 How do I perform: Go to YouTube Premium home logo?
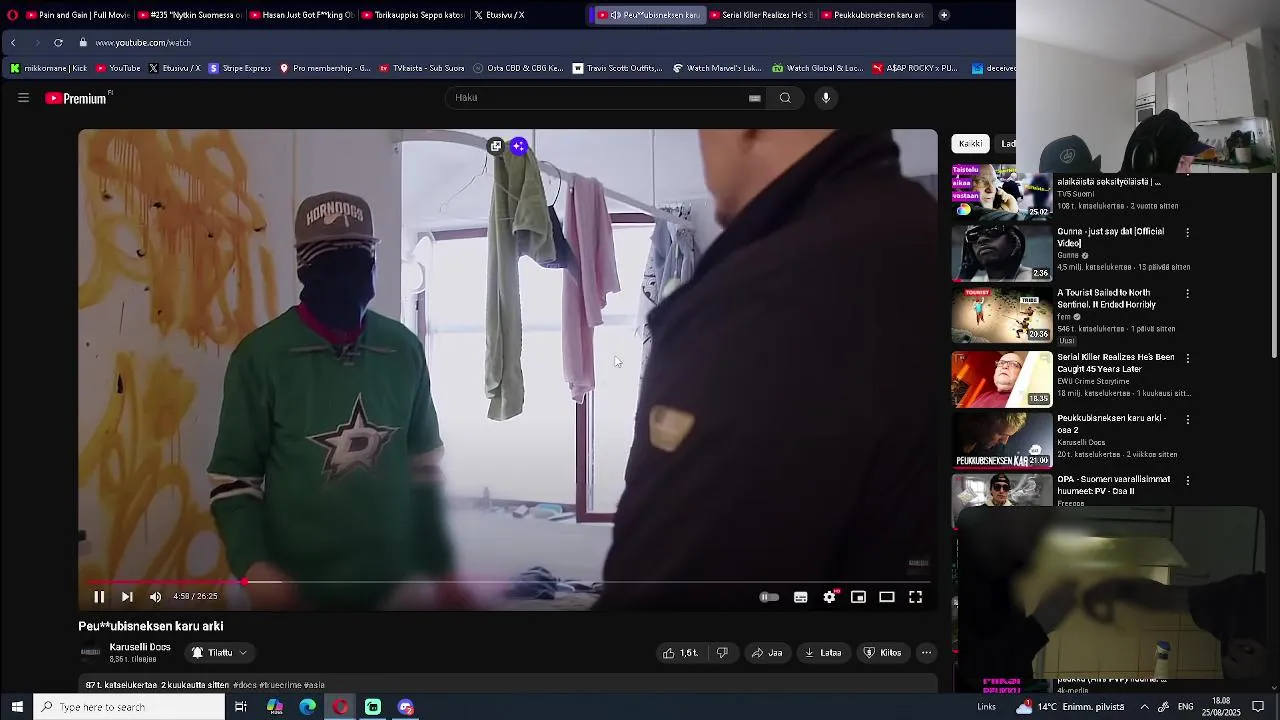[x=78, y=98]
